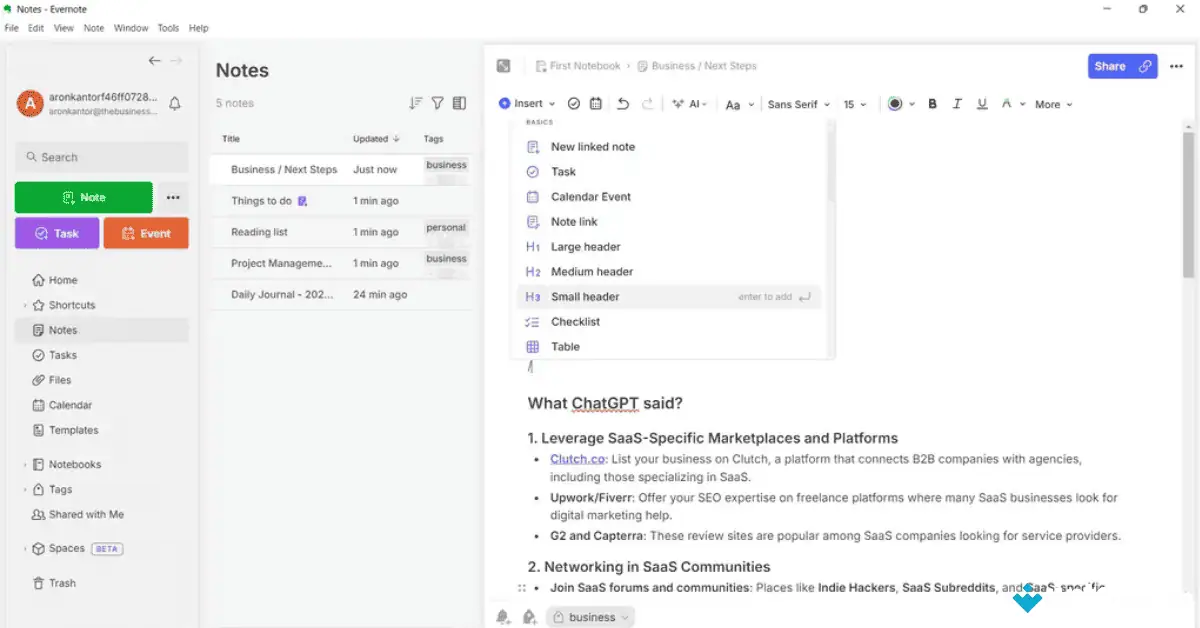This screenshot has width=1200, height=628.
Task: Open the Tools menu
Action: (x=167, y=27)
